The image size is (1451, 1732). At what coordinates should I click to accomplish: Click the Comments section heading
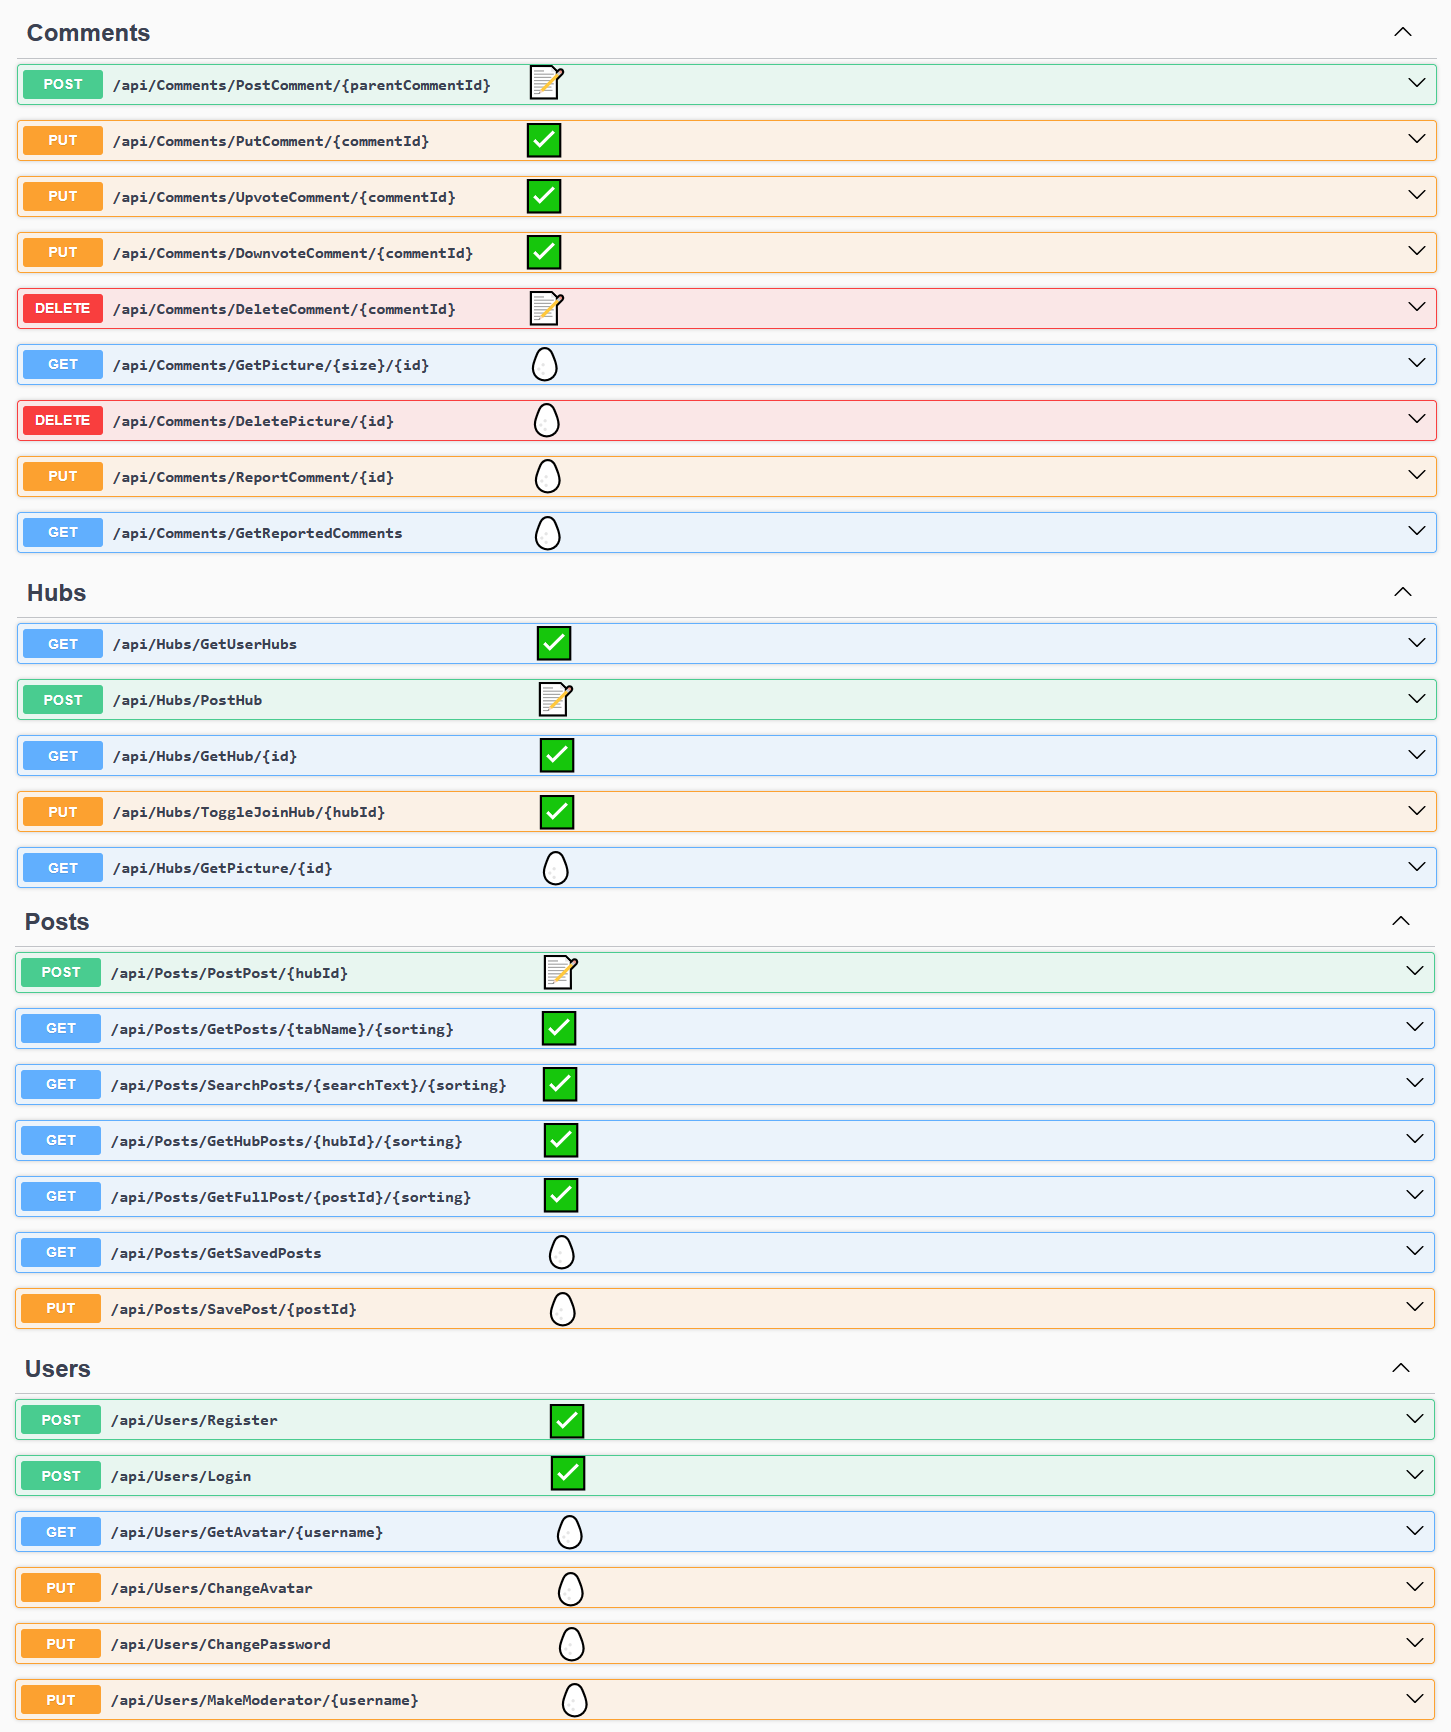point(88,33)
